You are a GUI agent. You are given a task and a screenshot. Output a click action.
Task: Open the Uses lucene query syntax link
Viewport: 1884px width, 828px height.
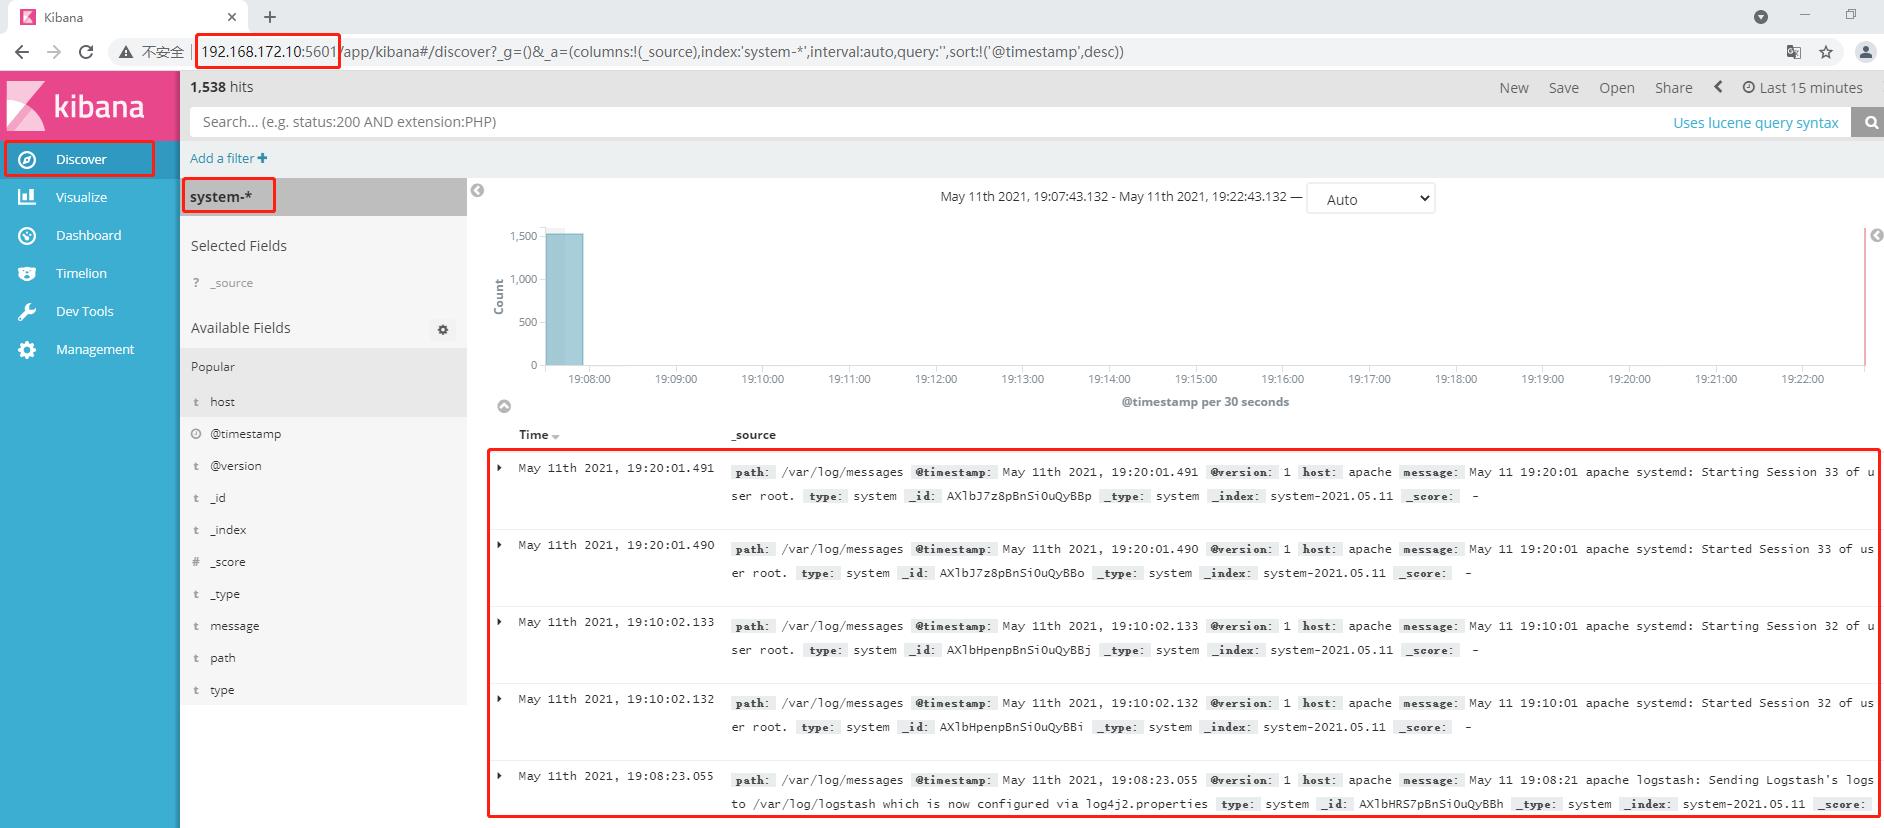1755,123
